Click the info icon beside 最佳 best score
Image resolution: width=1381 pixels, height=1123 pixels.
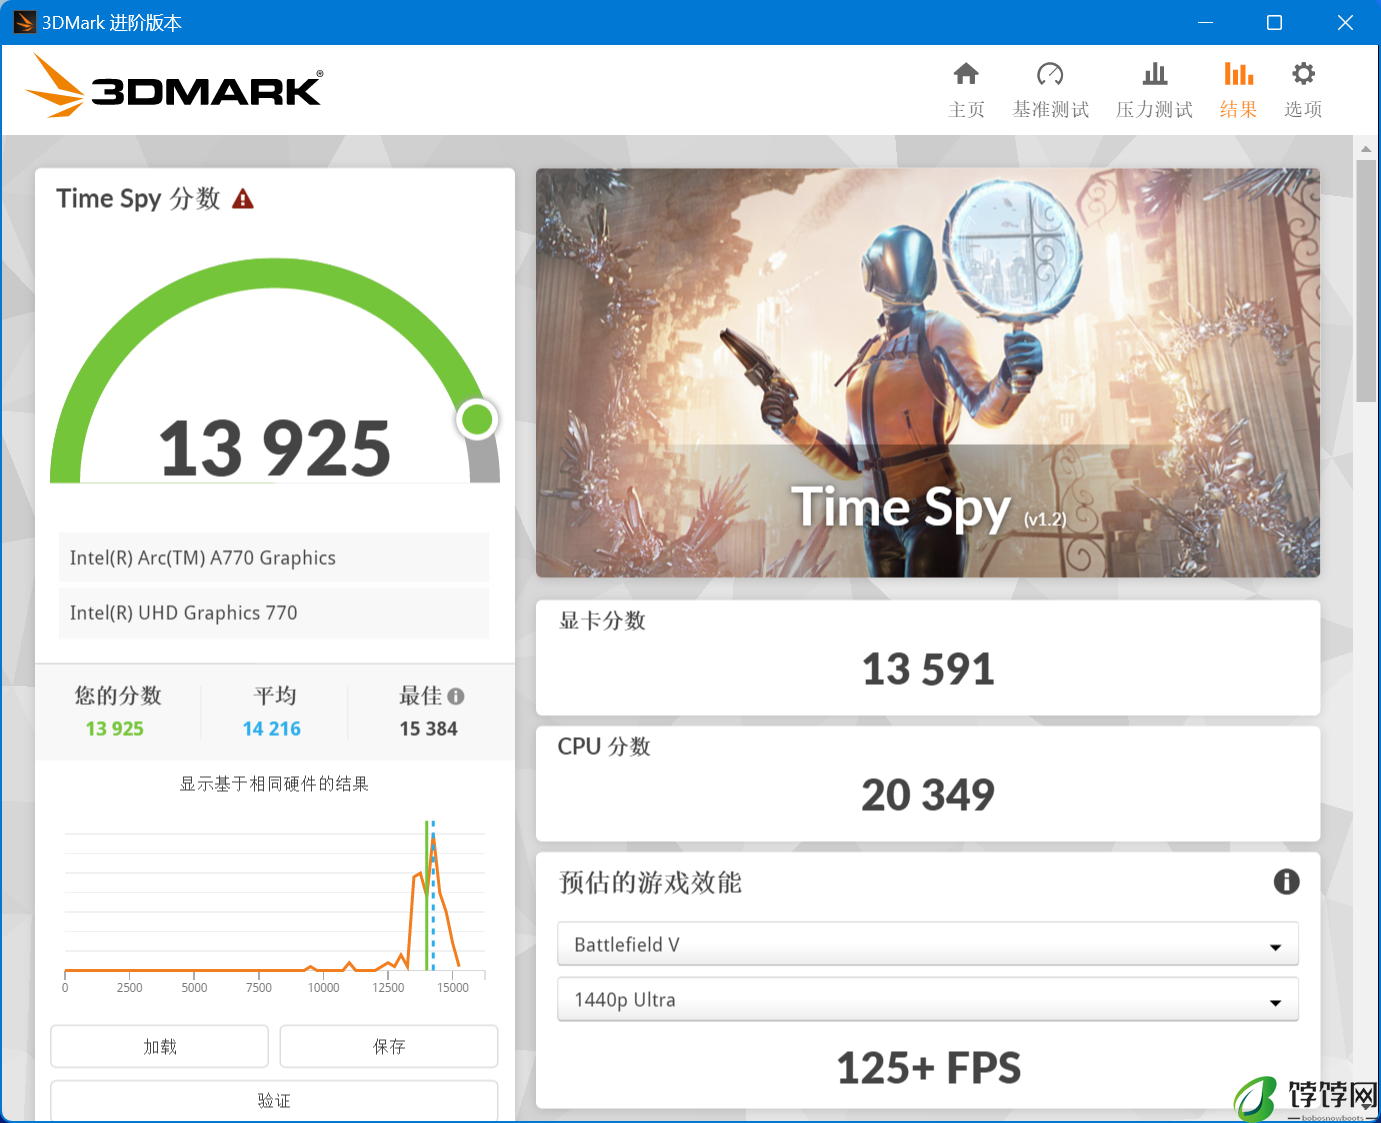coord(456,696)
